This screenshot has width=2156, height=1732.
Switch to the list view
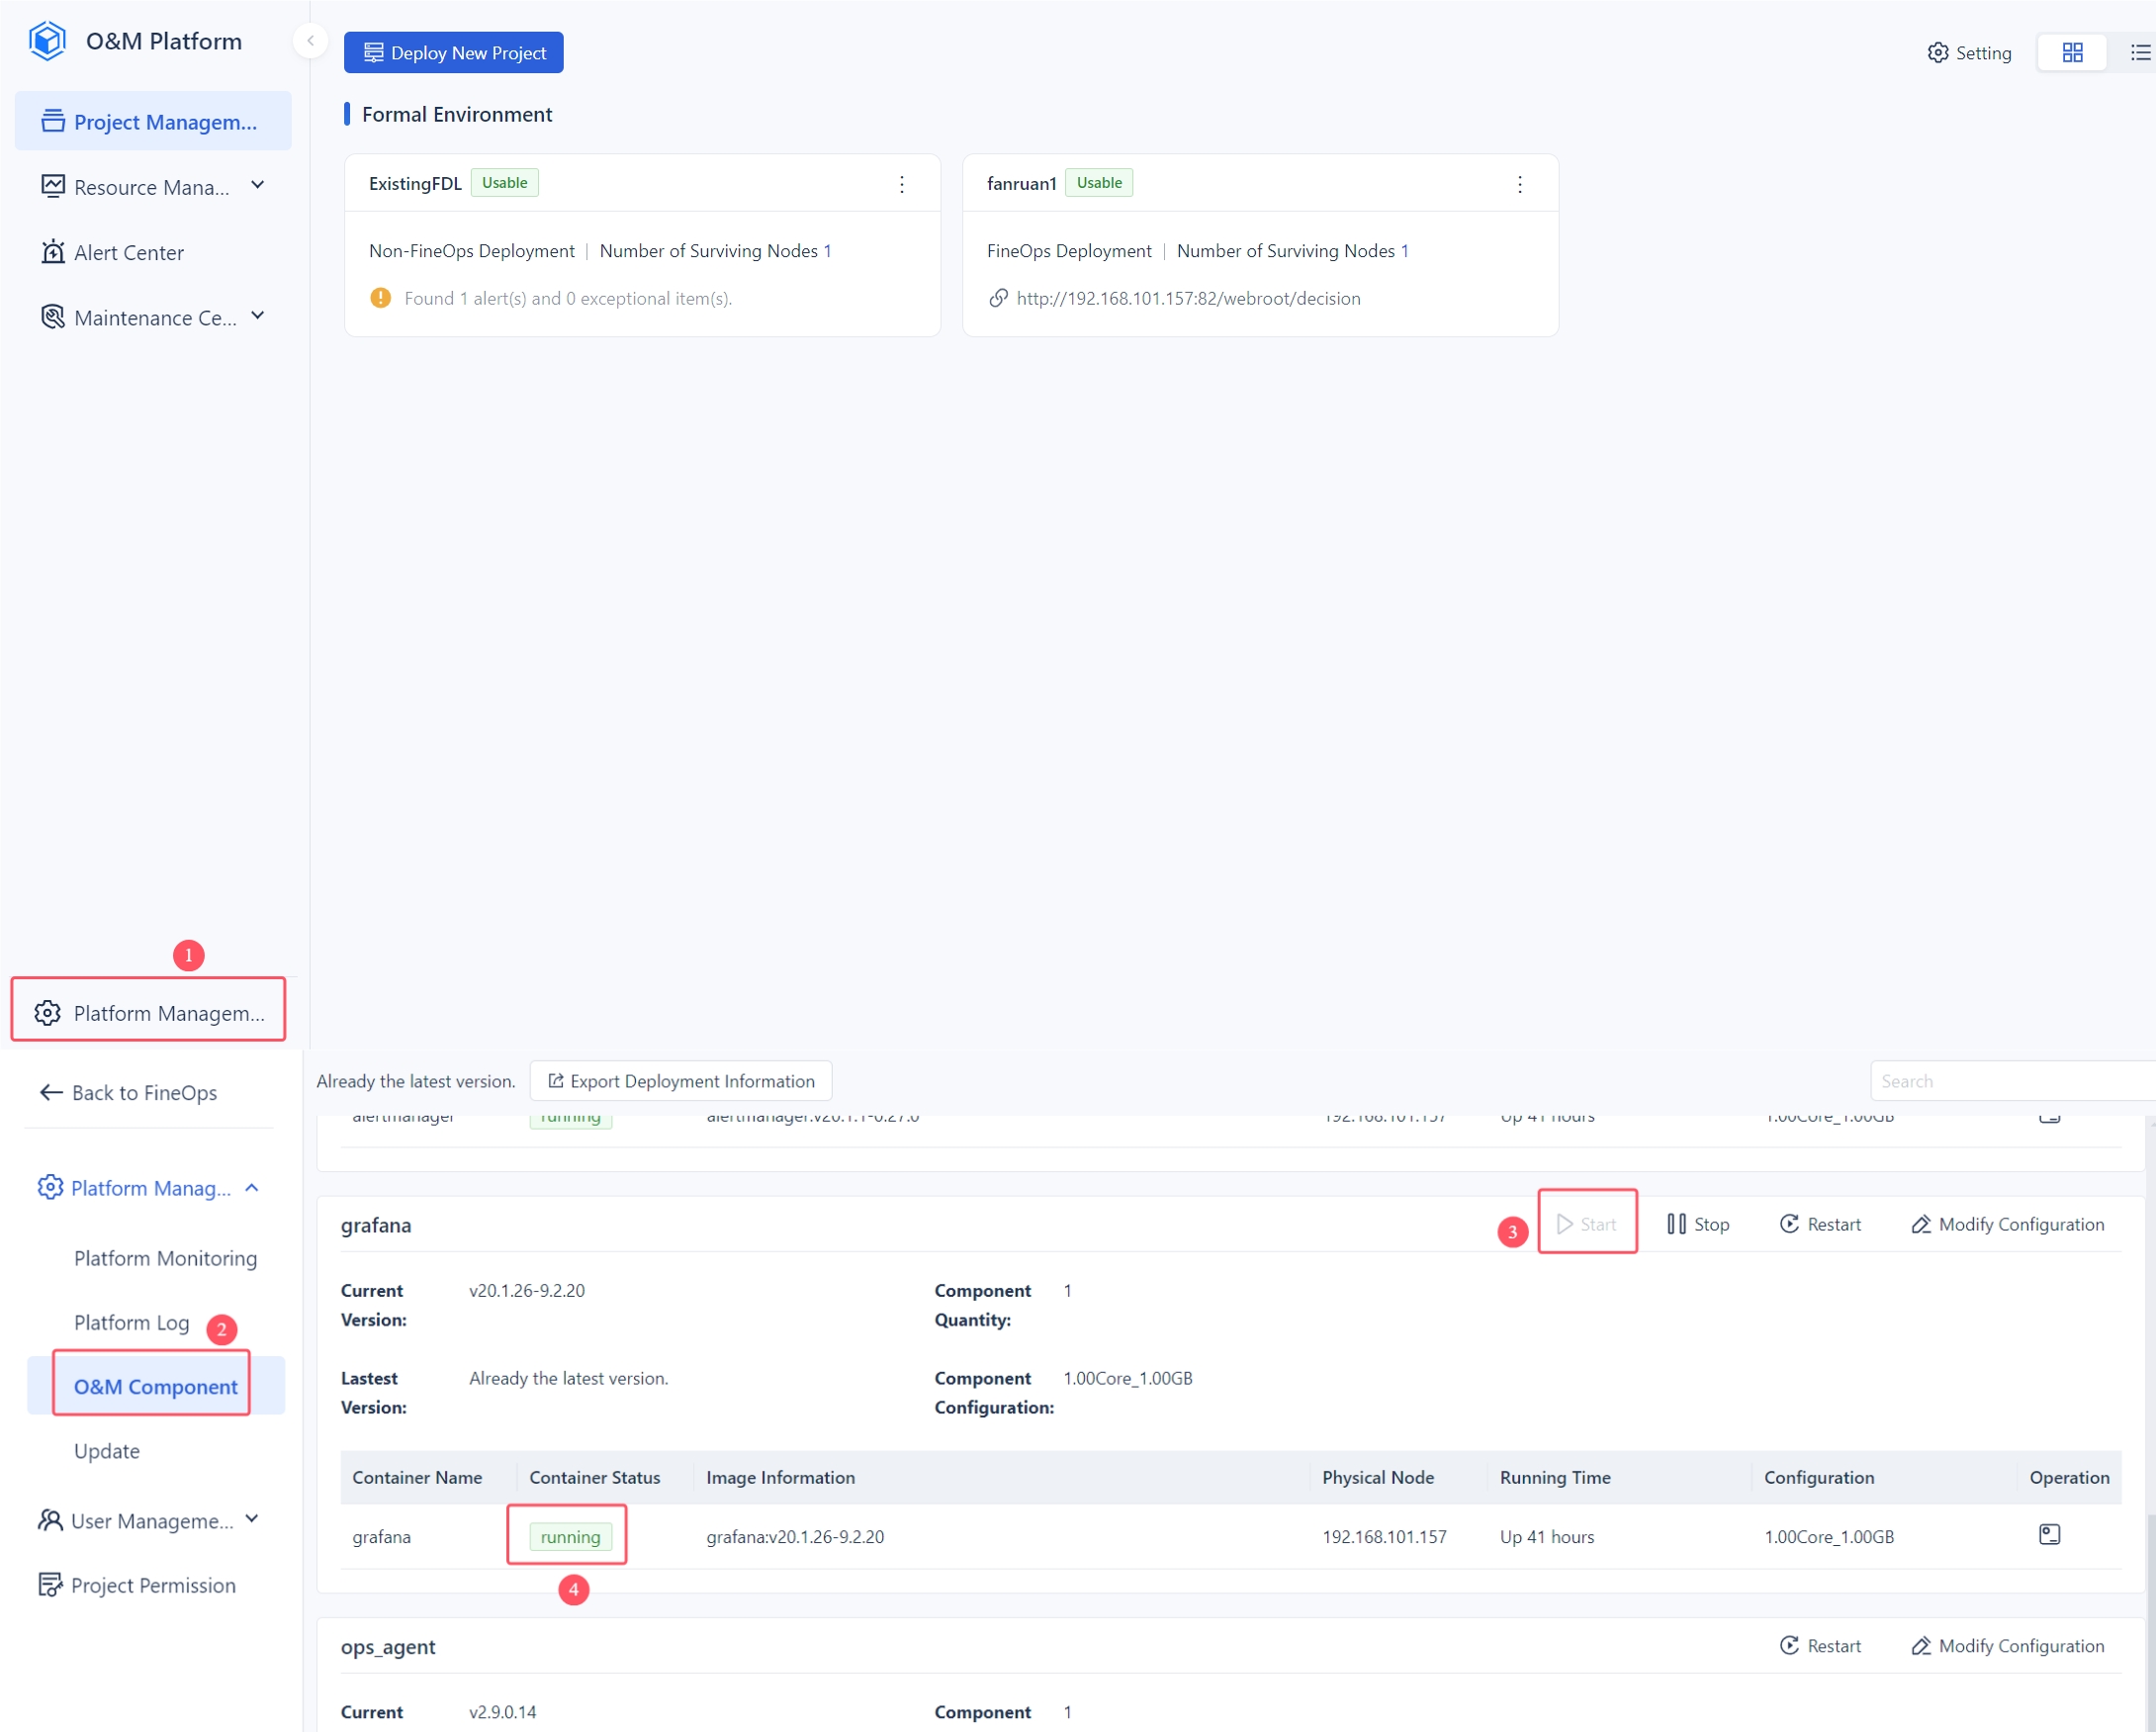(x=2139, y=52)
